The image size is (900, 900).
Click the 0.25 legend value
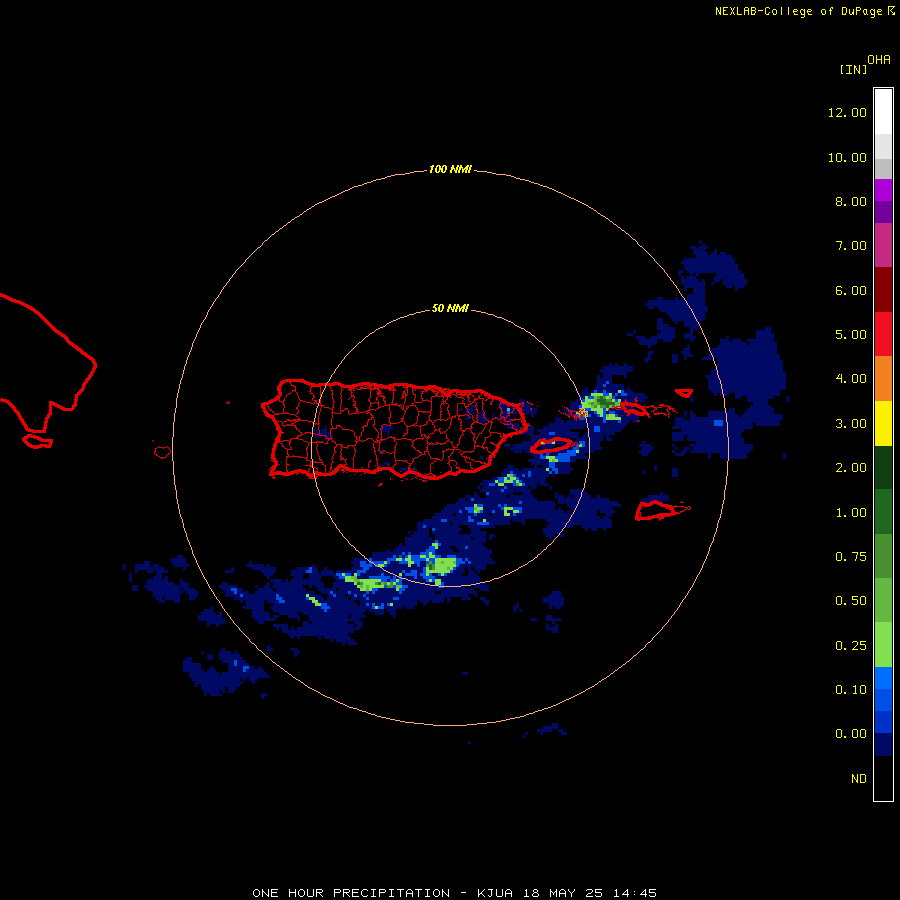click(851, 646)
